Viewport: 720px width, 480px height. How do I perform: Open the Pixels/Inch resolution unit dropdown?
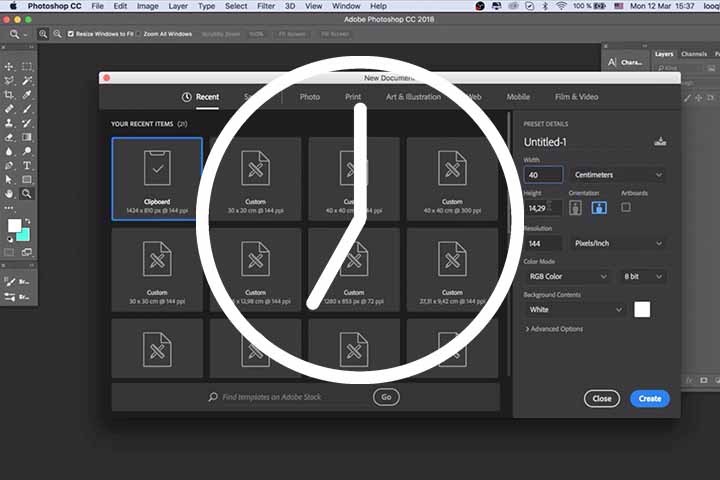click(618, 243)
